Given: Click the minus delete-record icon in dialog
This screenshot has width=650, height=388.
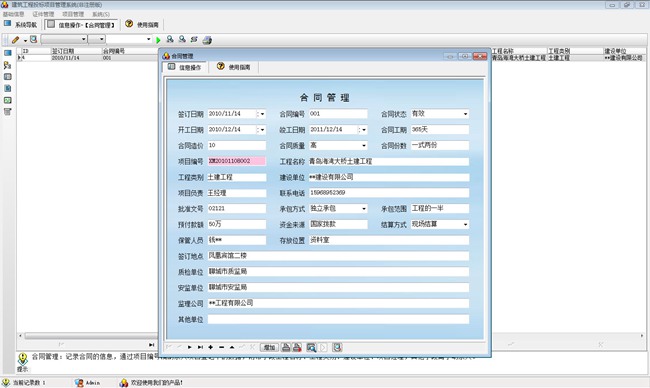Looking at the screenshot, I should tap(221, 347).
